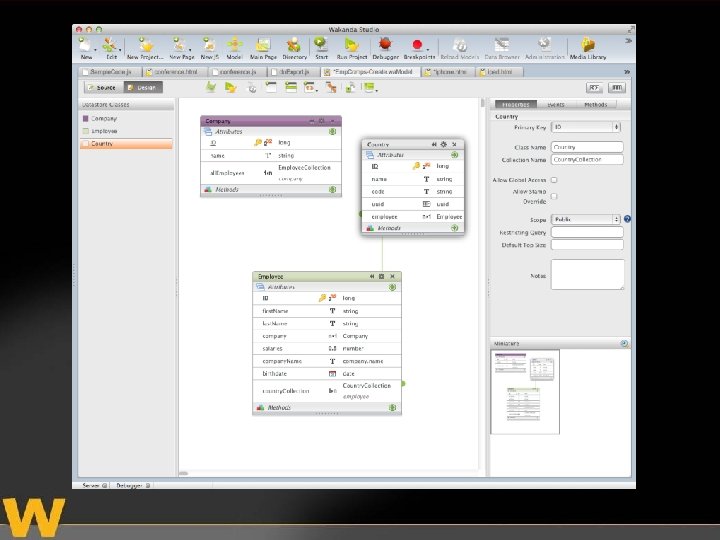The image size is (720, 540).
Task: Open the Model icon in toolbar
Action: coord(234,45)
